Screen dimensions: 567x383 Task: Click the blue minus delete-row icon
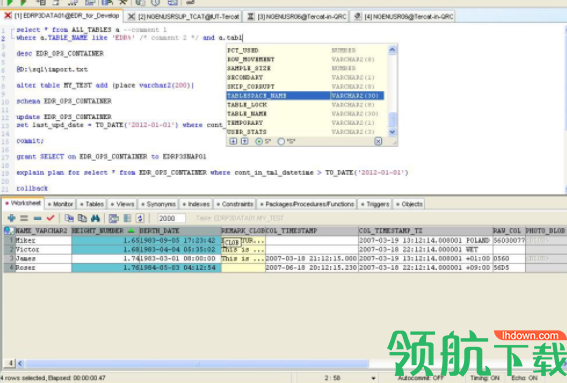37,218
